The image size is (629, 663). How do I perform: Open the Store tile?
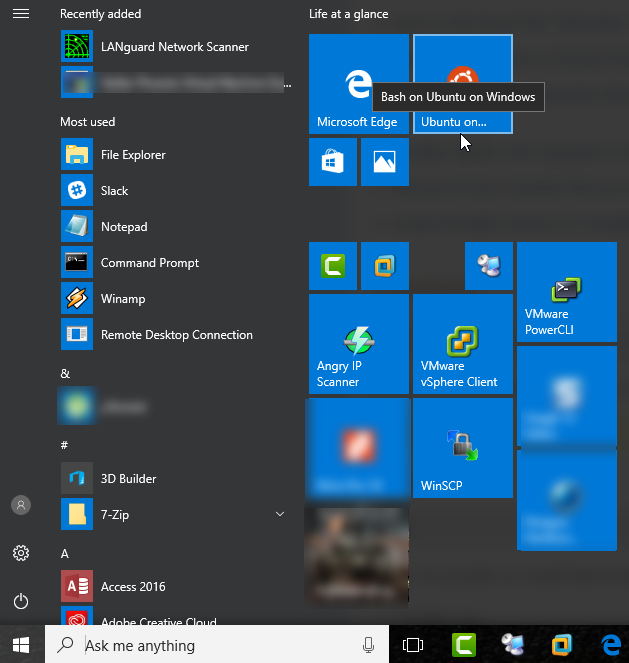coord(333,162)
